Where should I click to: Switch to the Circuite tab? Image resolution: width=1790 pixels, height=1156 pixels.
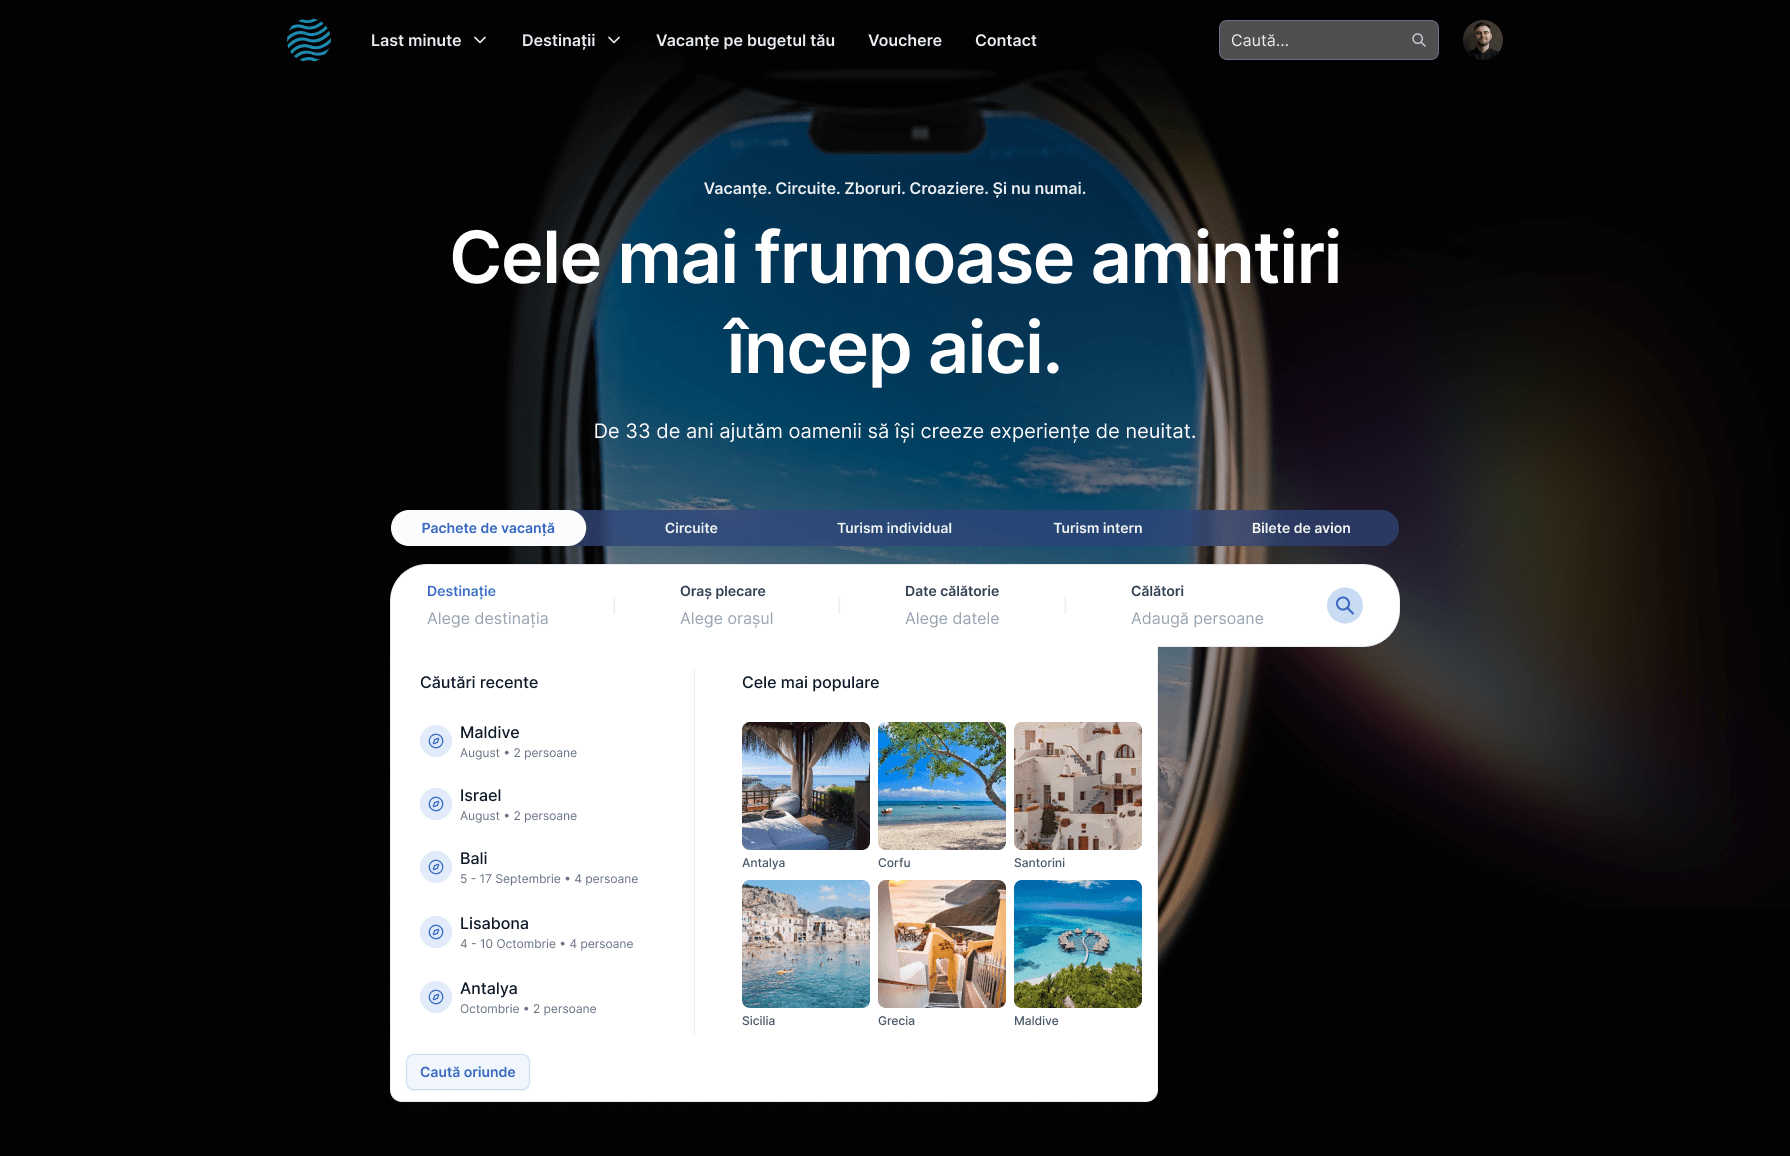click(x=691, y=528)
